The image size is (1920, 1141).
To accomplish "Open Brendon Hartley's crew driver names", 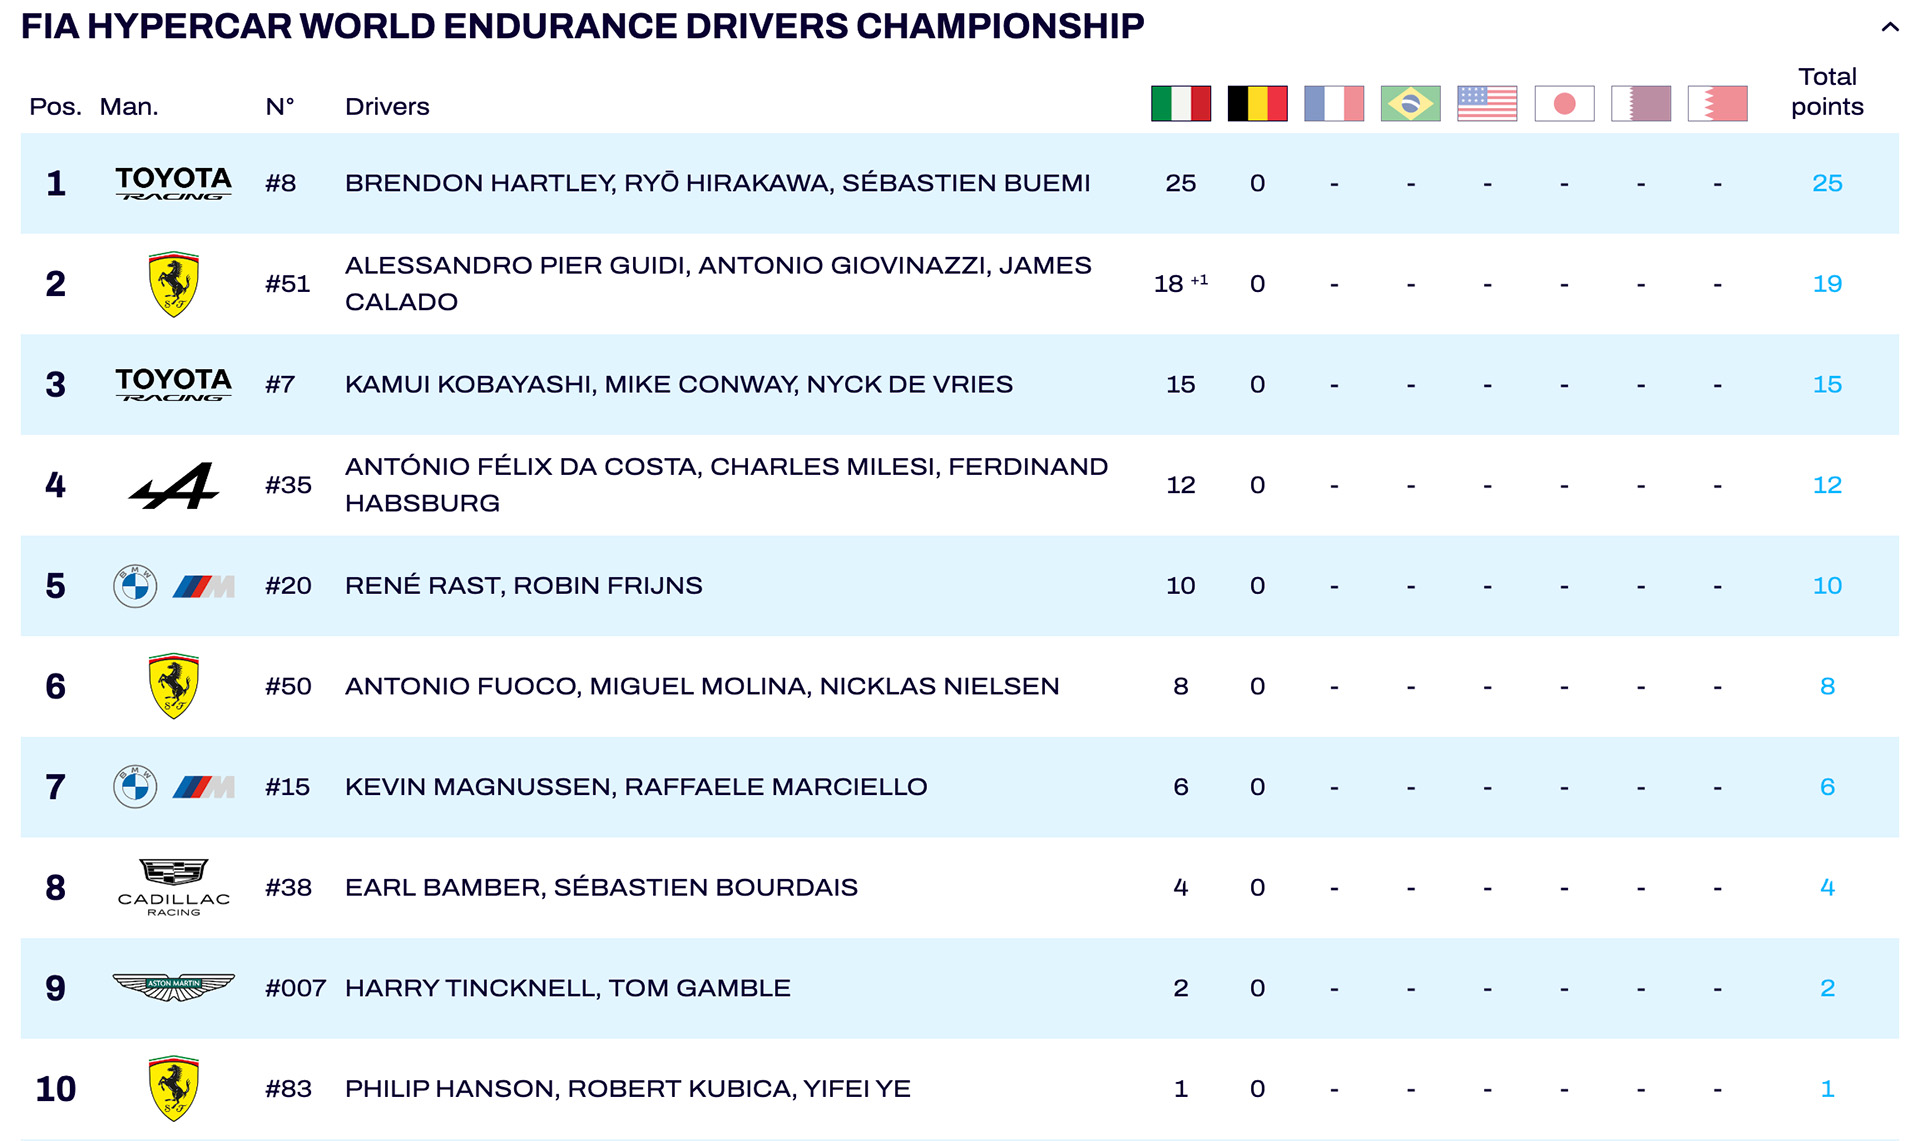I will coord(717,184).
